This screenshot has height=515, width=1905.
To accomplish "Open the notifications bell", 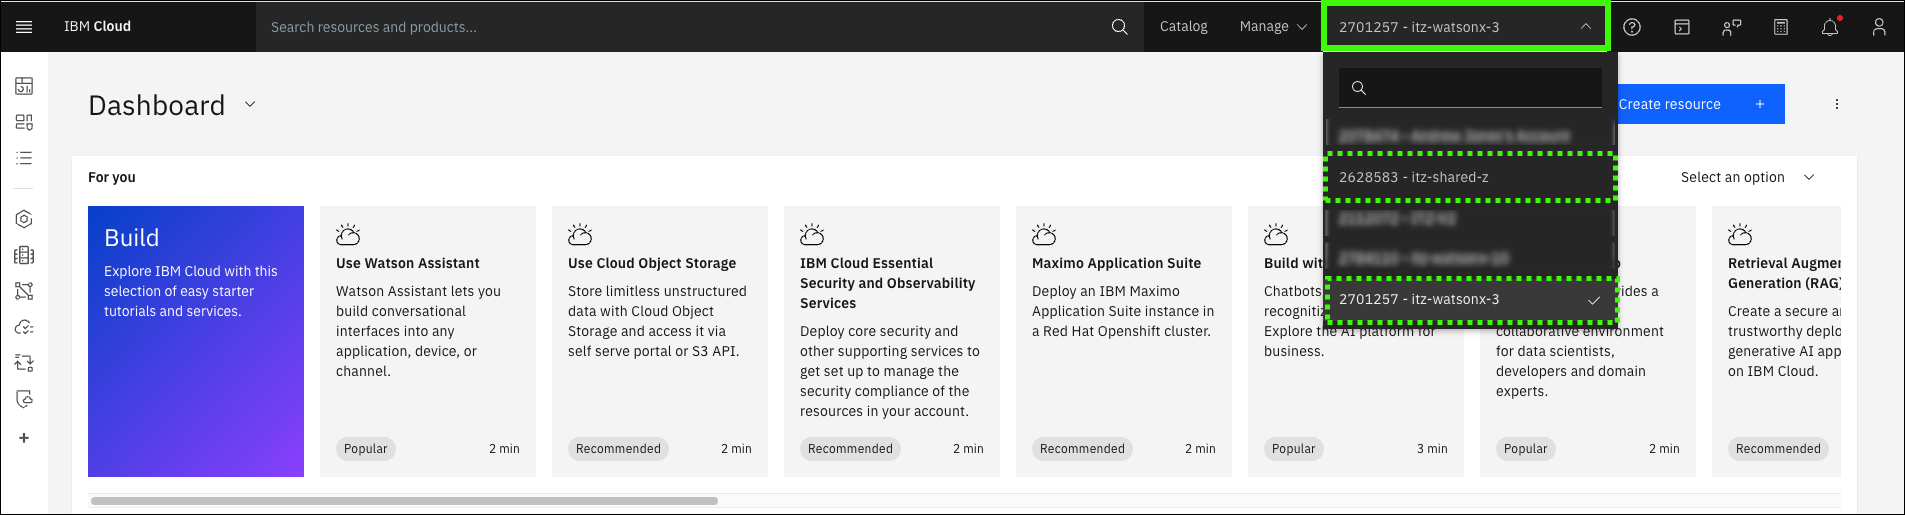I will coord(1830,27).
